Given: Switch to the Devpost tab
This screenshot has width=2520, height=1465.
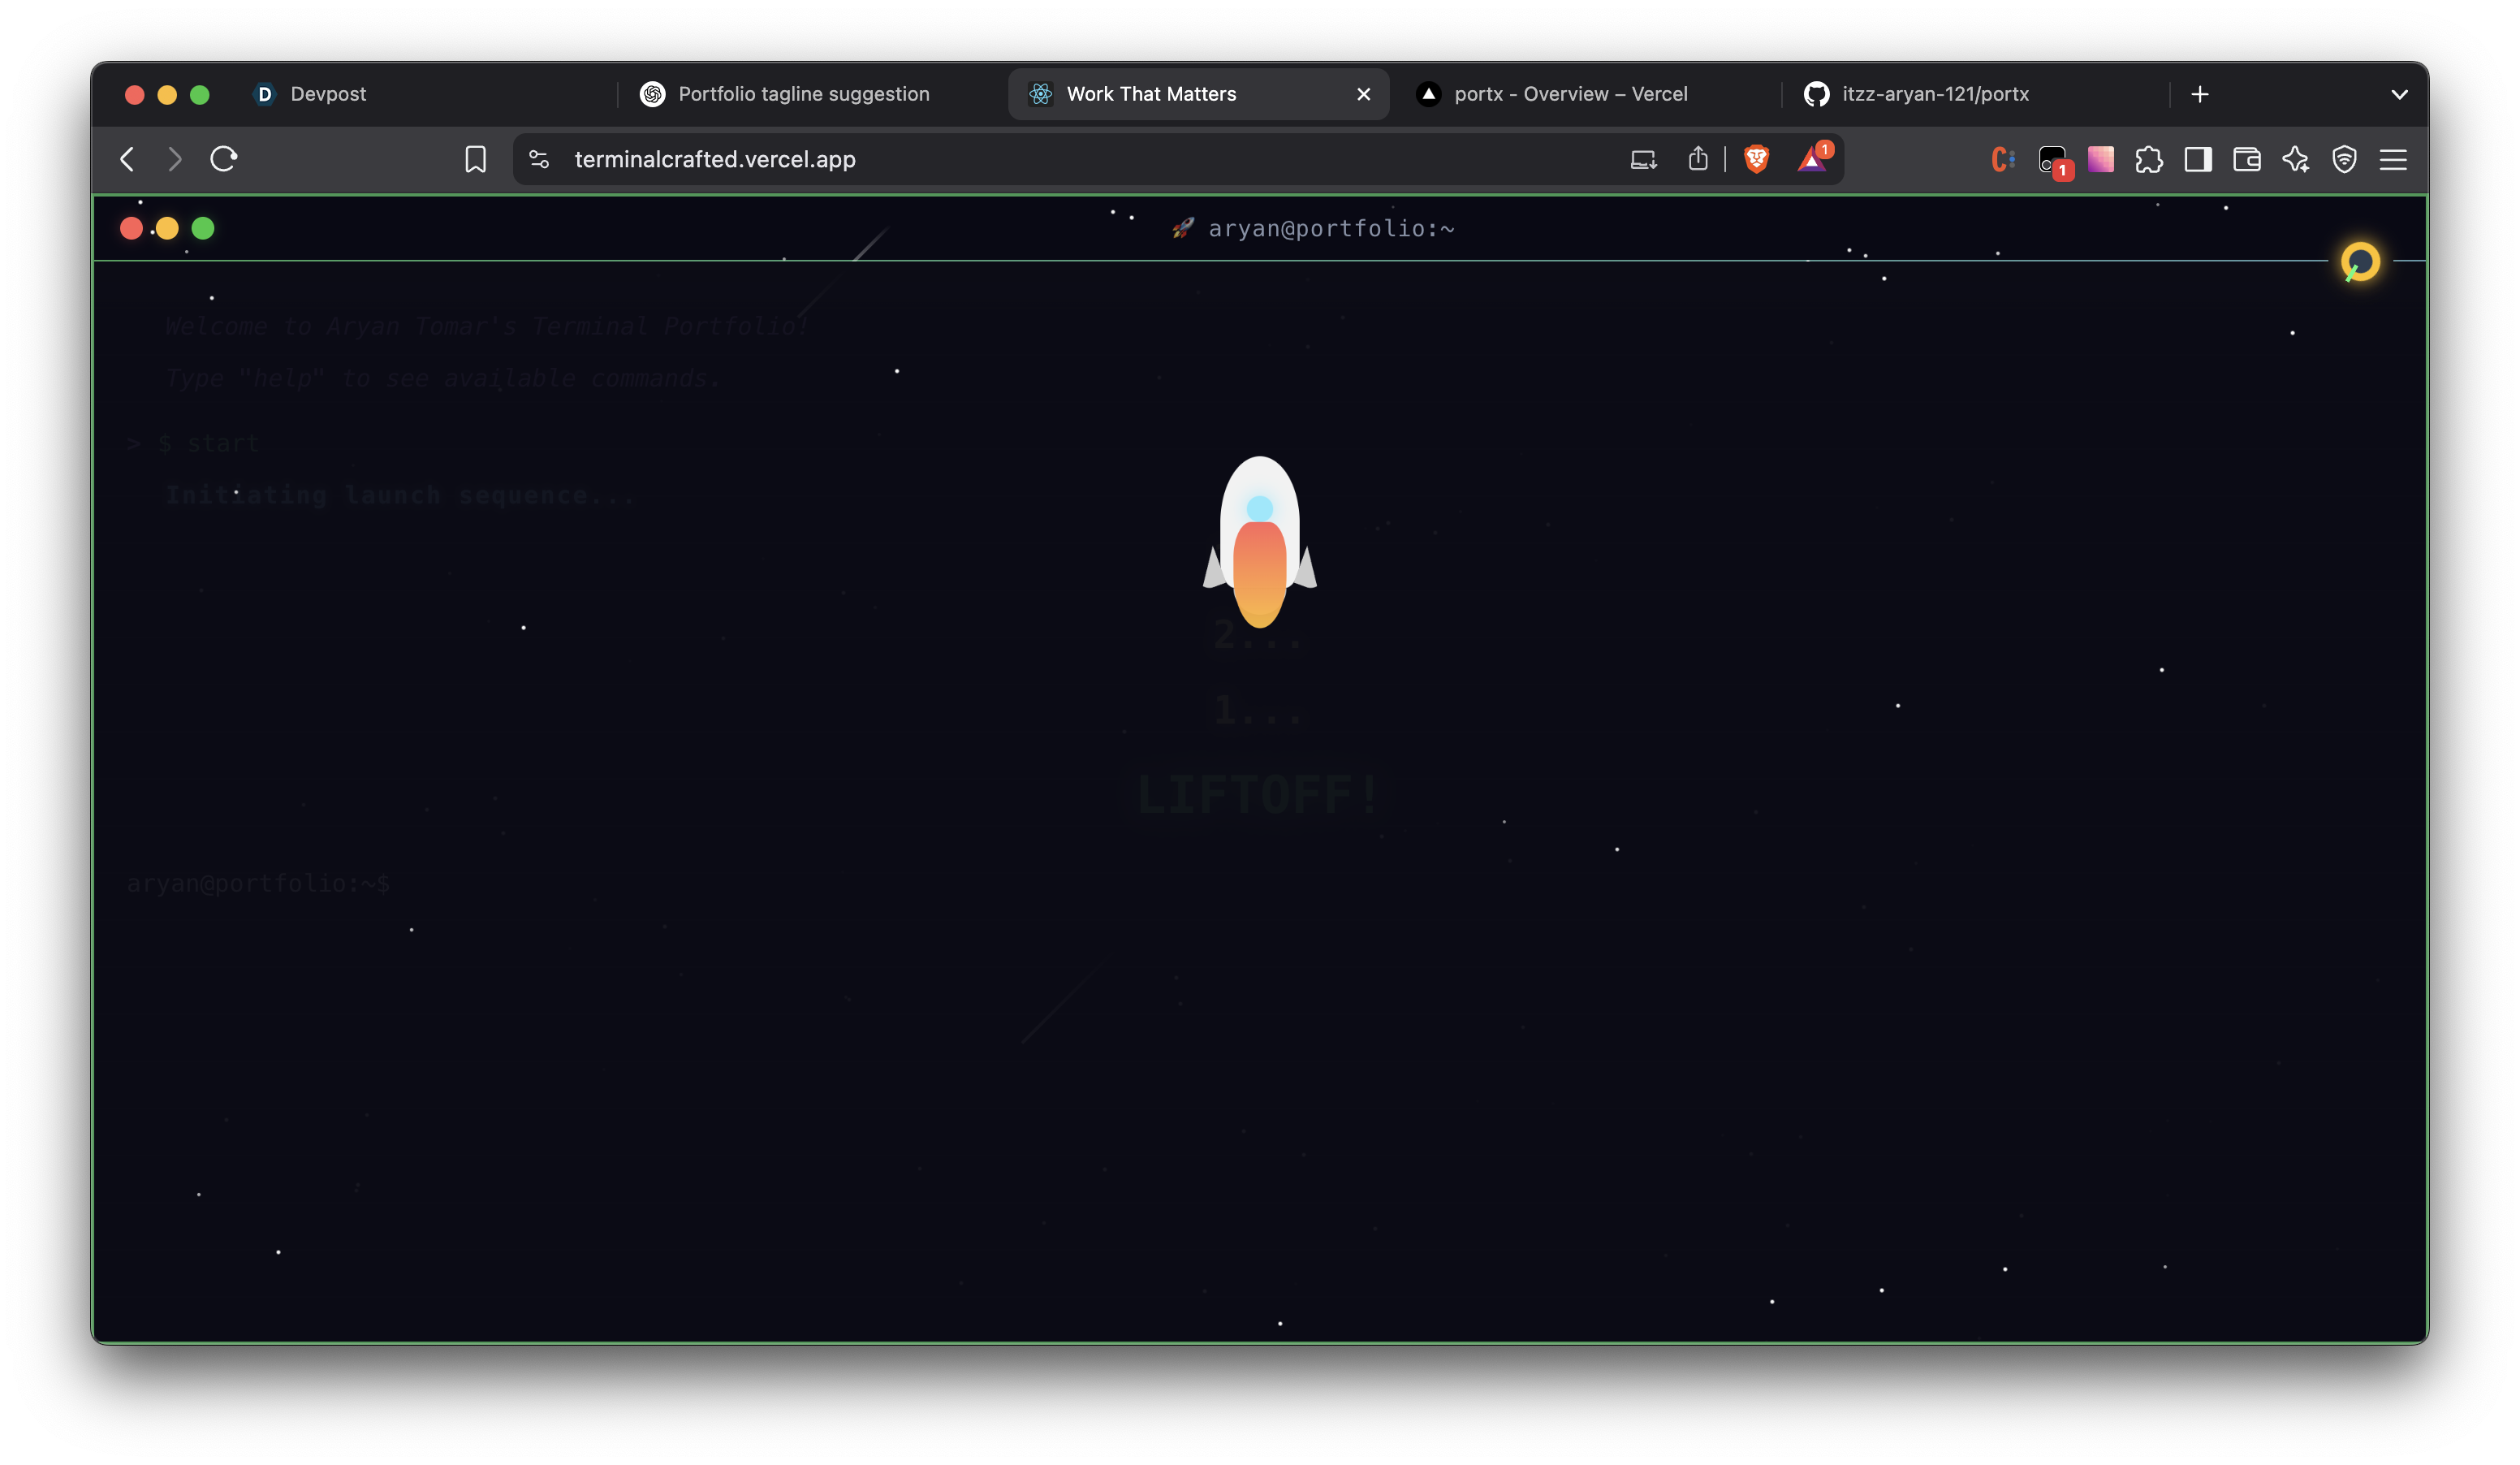Looking at the screenshot, I should coord(328,94).
